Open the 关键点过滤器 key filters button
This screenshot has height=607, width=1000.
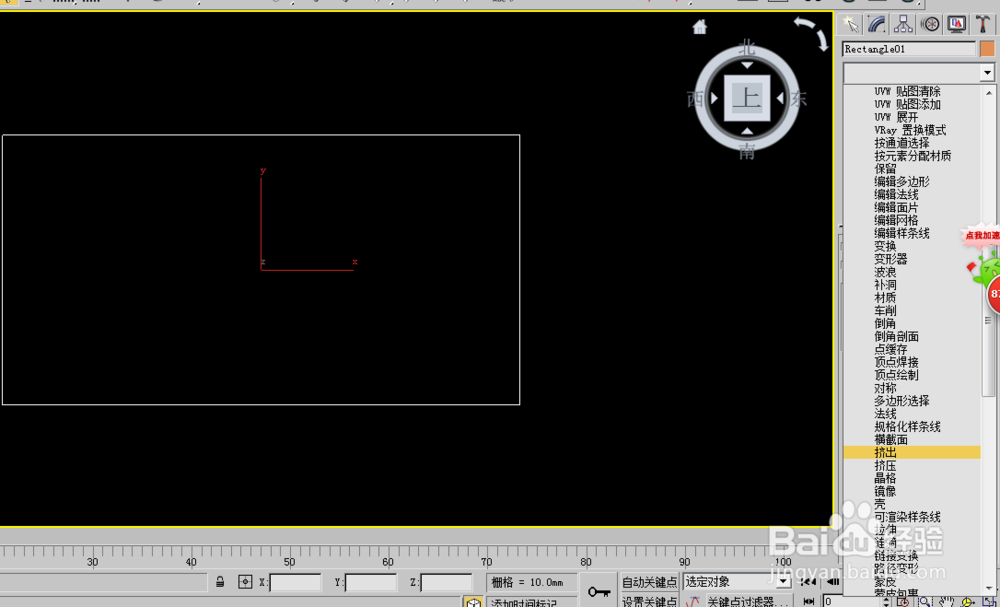point(749,601)
